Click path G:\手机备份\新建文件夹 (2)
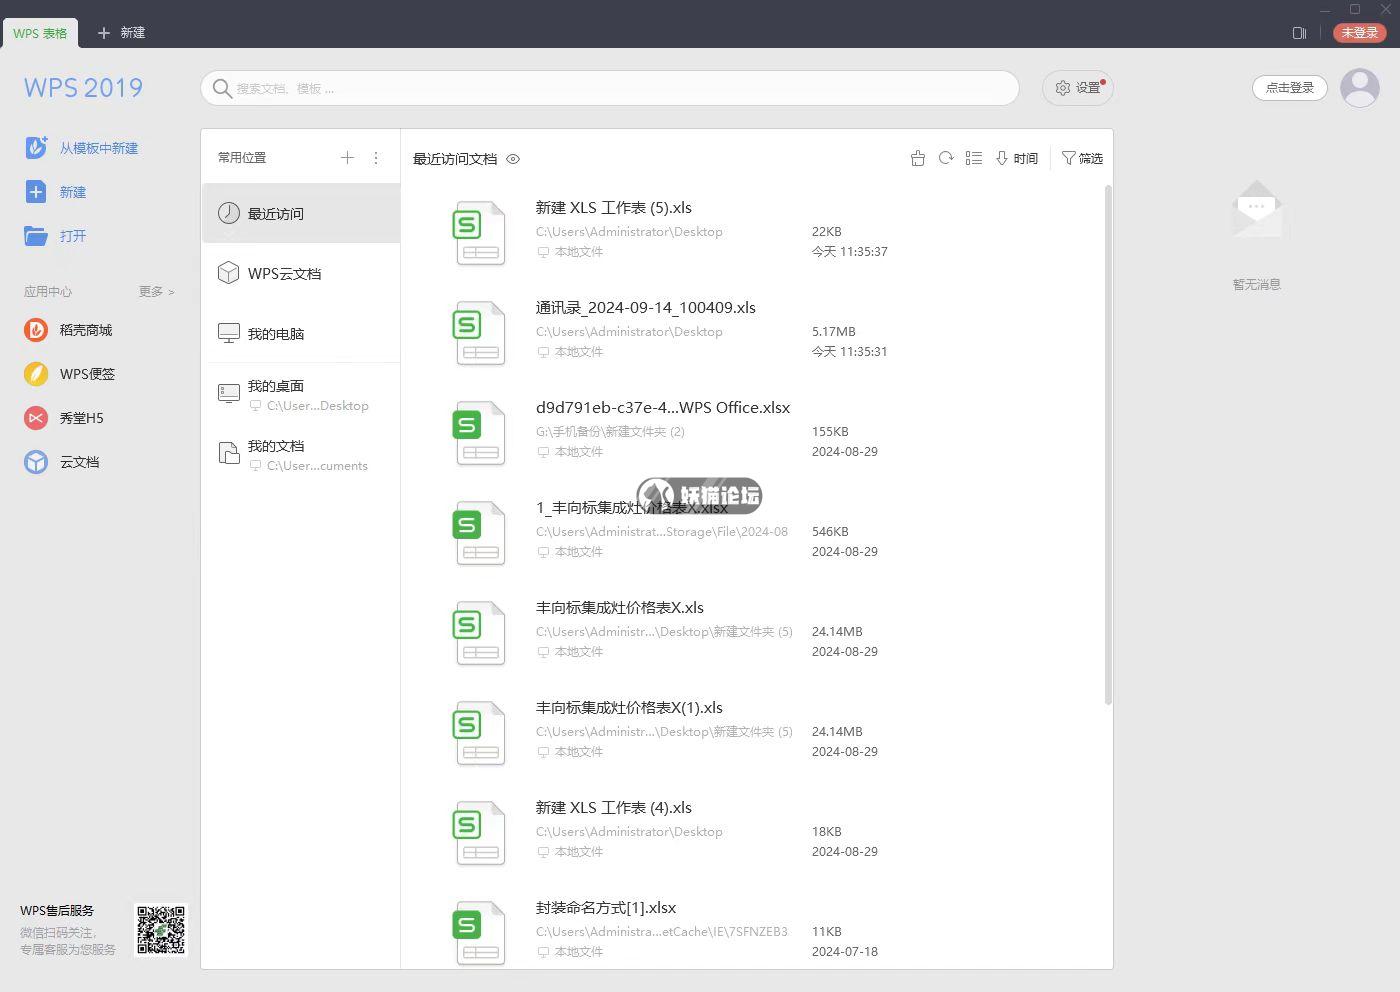The image size is (1400, 992). (610, 432)
